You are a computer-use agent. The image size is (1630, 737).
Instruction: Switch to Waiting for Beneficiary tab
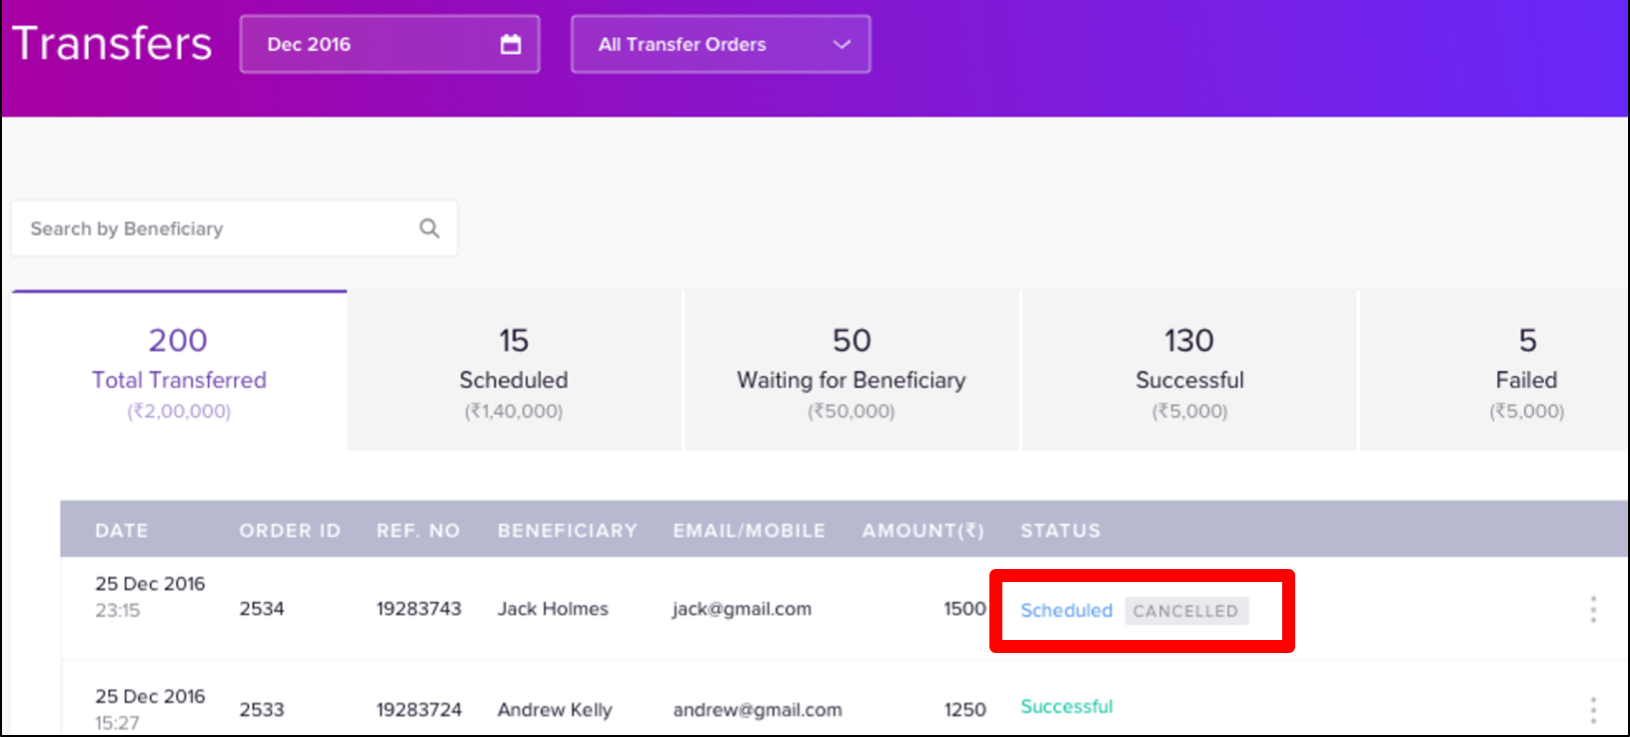tap(851, 371)
